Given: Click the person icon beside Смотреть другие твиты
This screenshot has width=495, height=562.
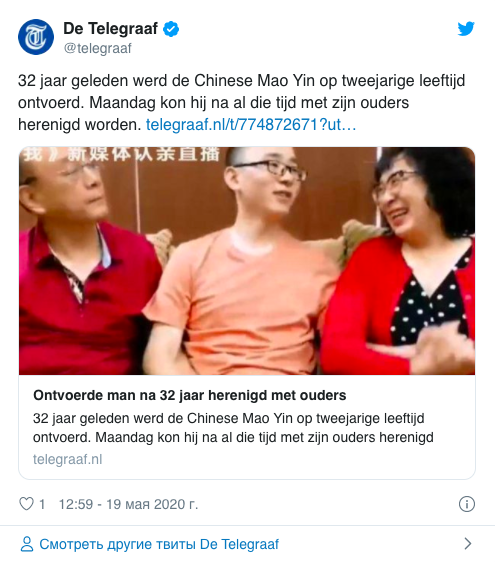Looking at the screenshot, I should tap(27, 544).
